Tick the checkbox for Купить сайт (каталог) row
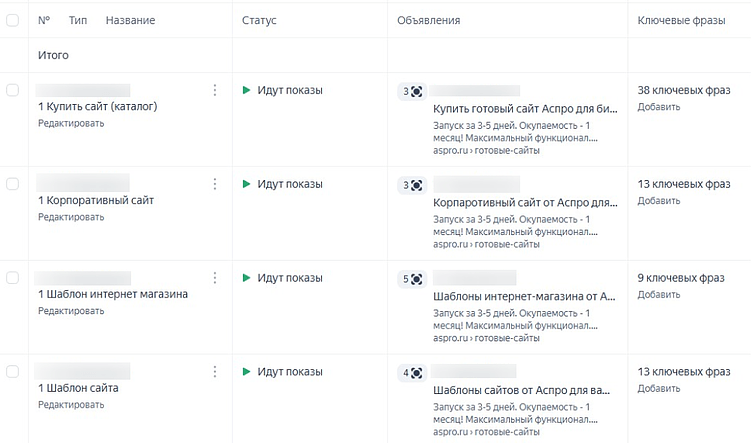The image size is (751, 443). point(13,91)
